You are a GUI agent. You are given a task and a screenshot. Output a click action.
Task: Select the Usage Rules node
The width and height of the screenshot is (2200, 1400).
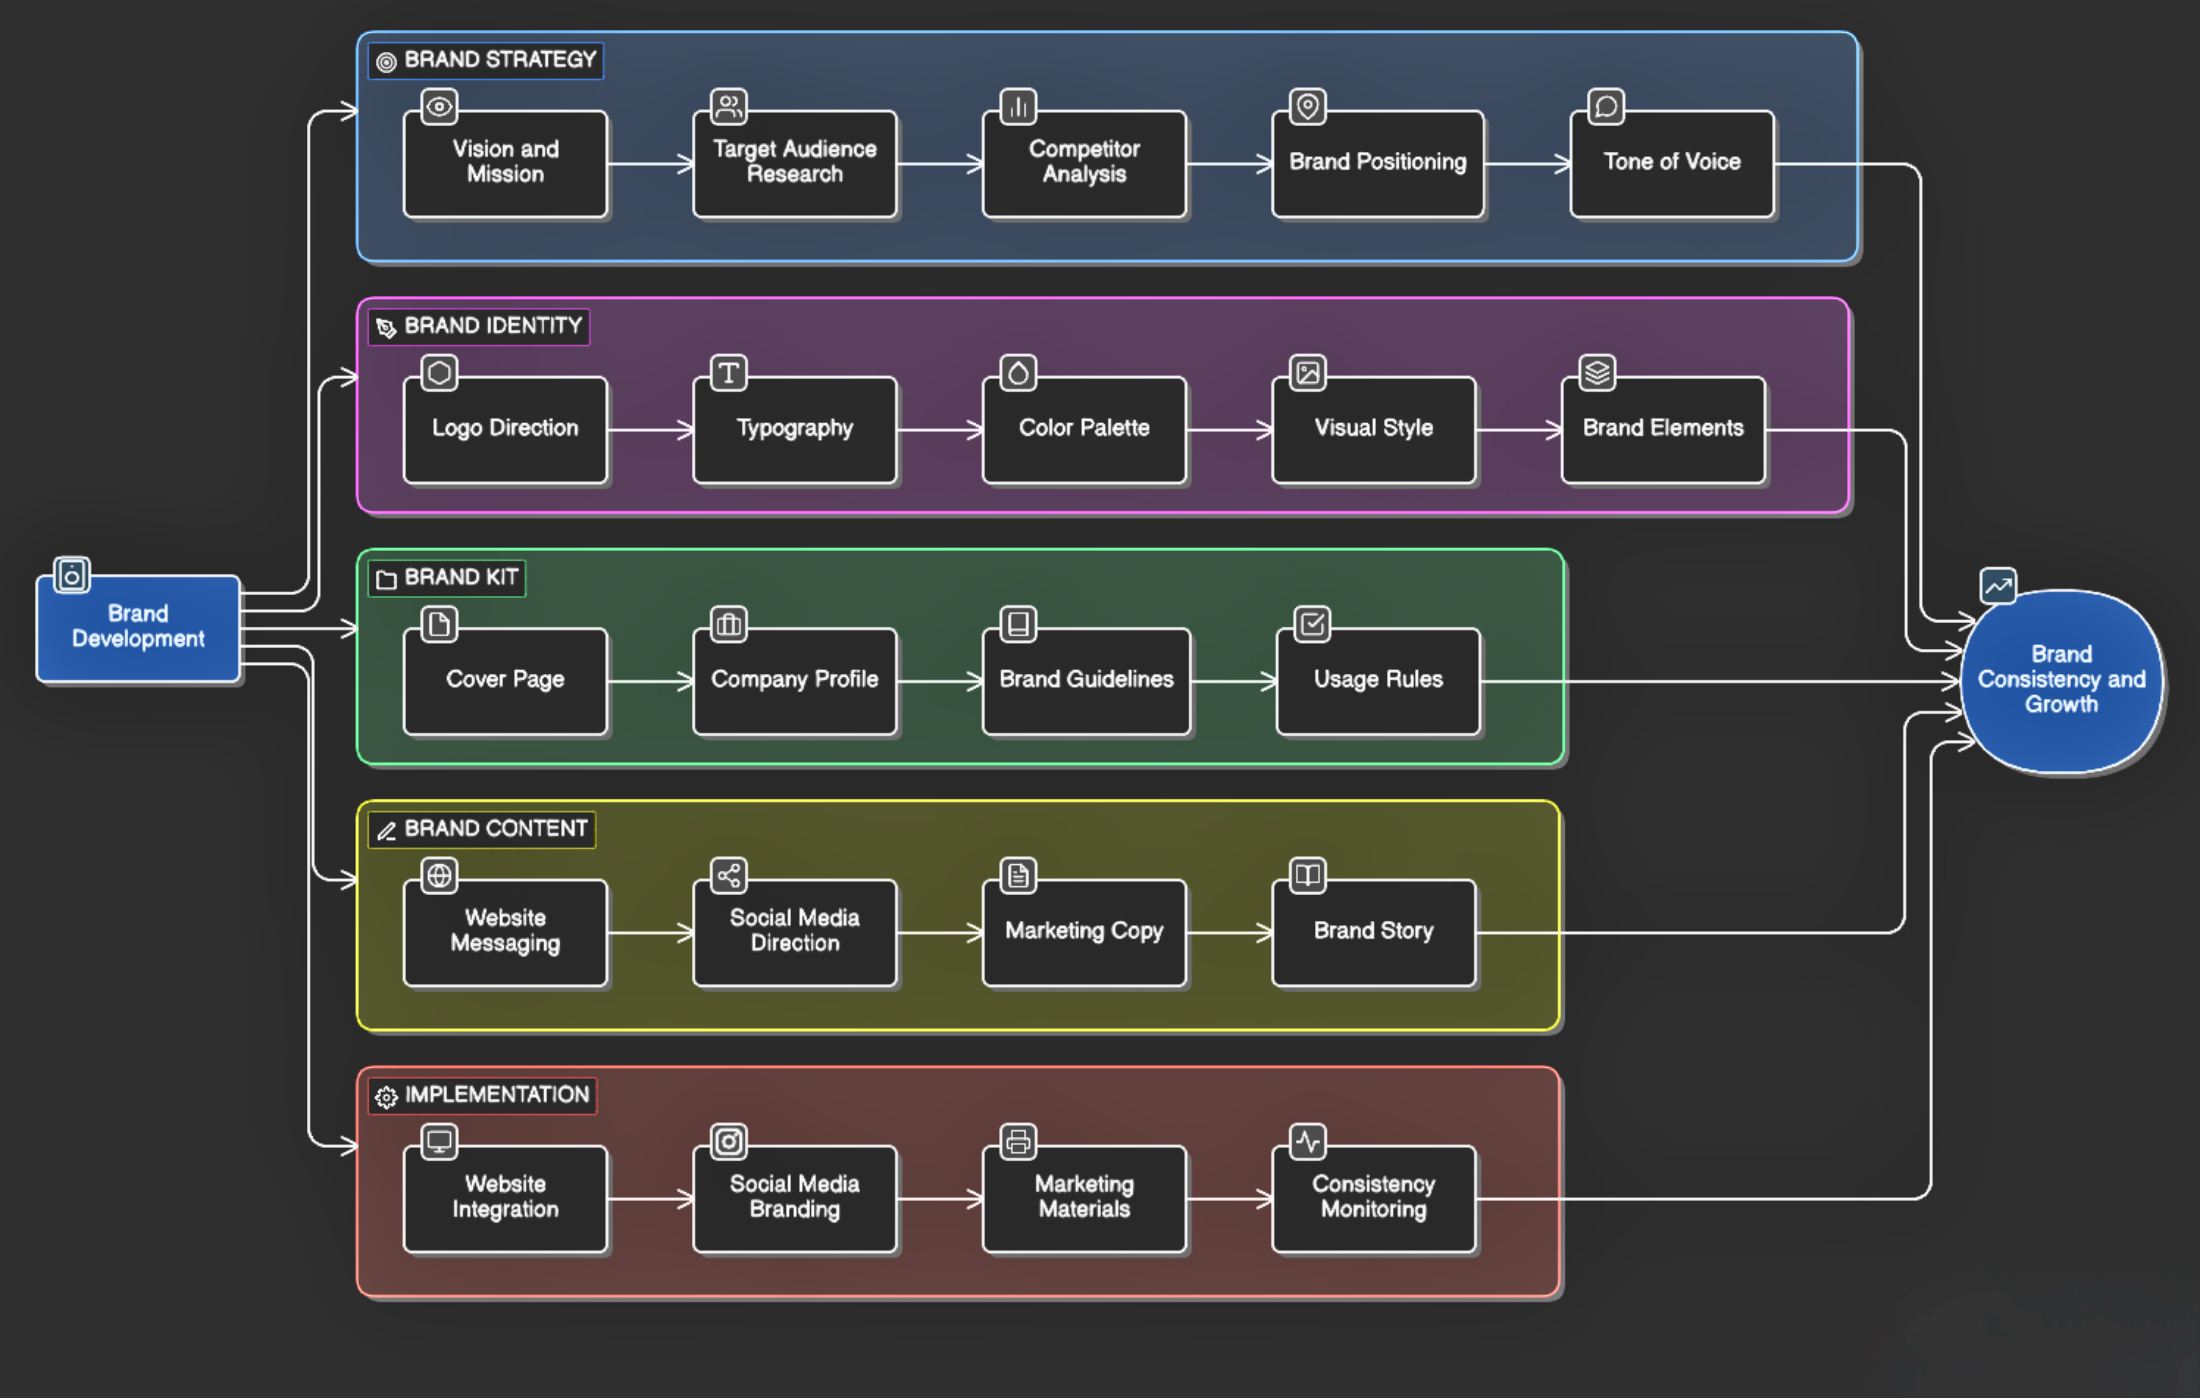tap(1378, 681)
